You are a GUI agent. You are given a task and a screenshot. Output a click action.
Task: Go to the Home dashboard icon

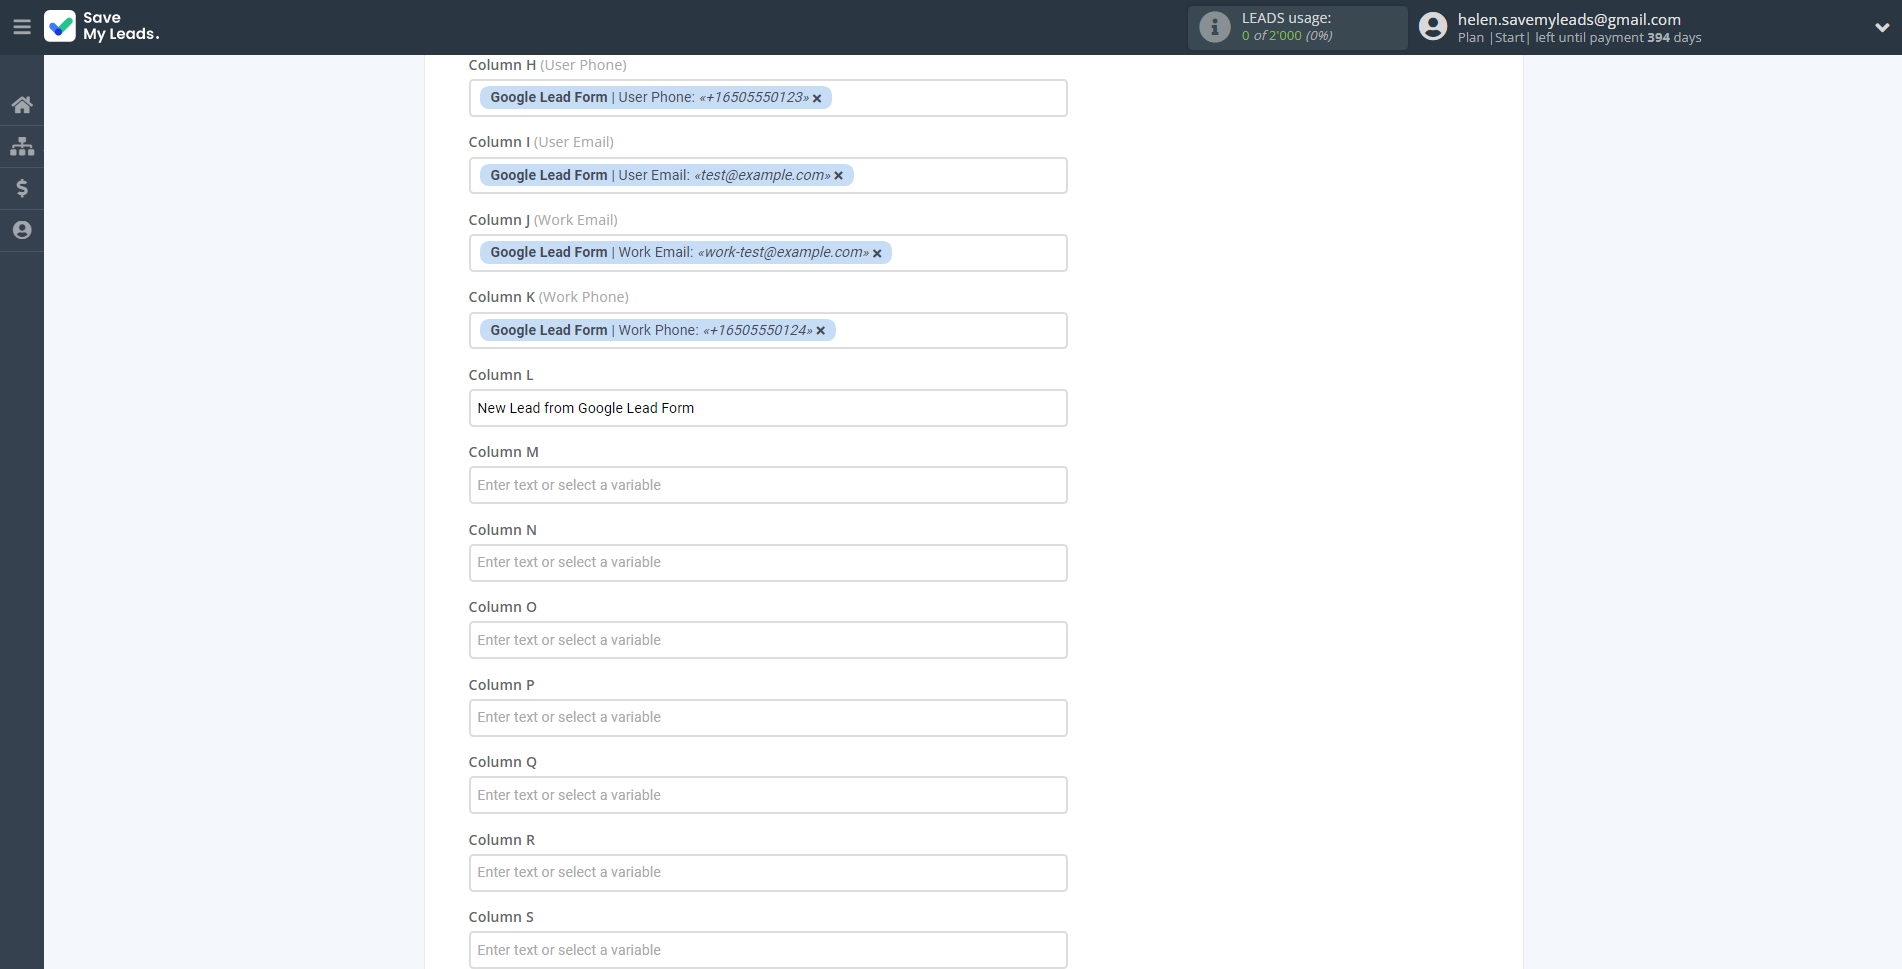coord(22,104)
